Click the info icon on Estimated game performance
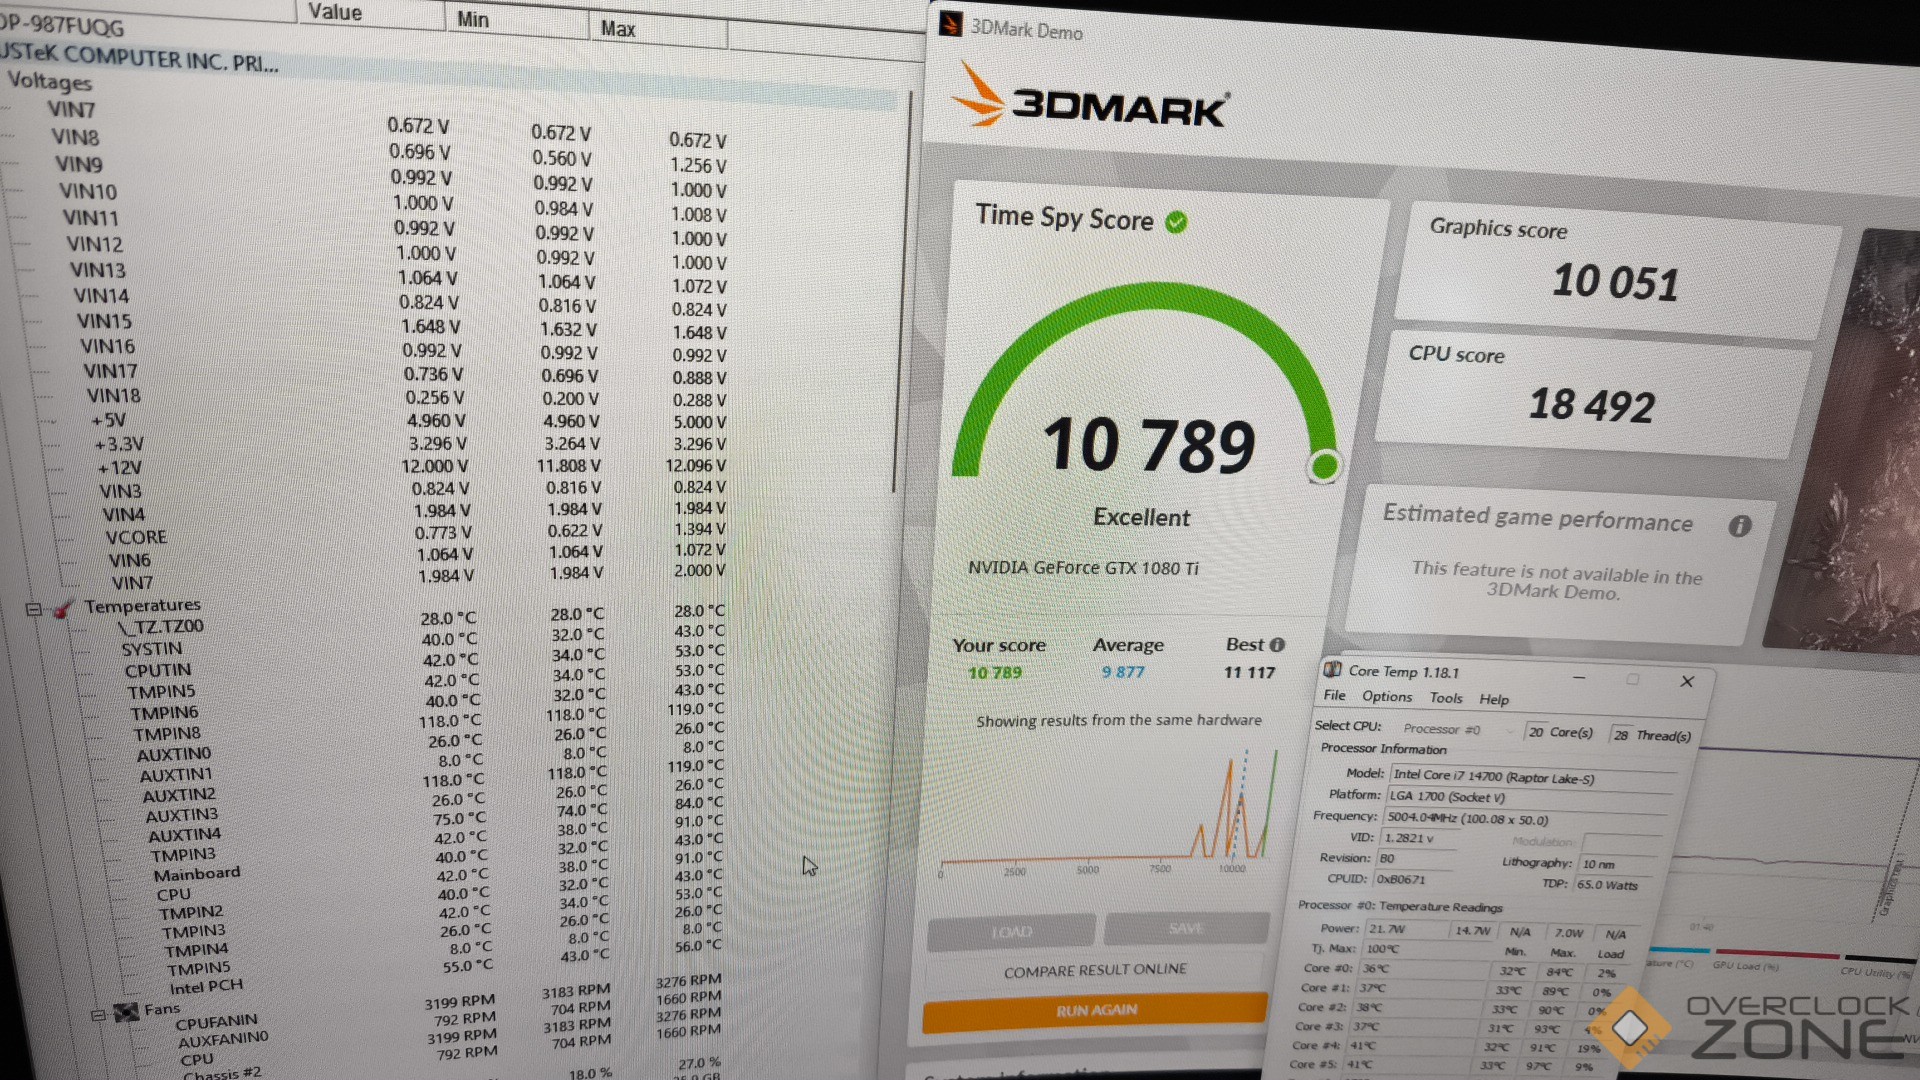The width and height of the screenshot is (1920, 1080). tap(1740, 526)
